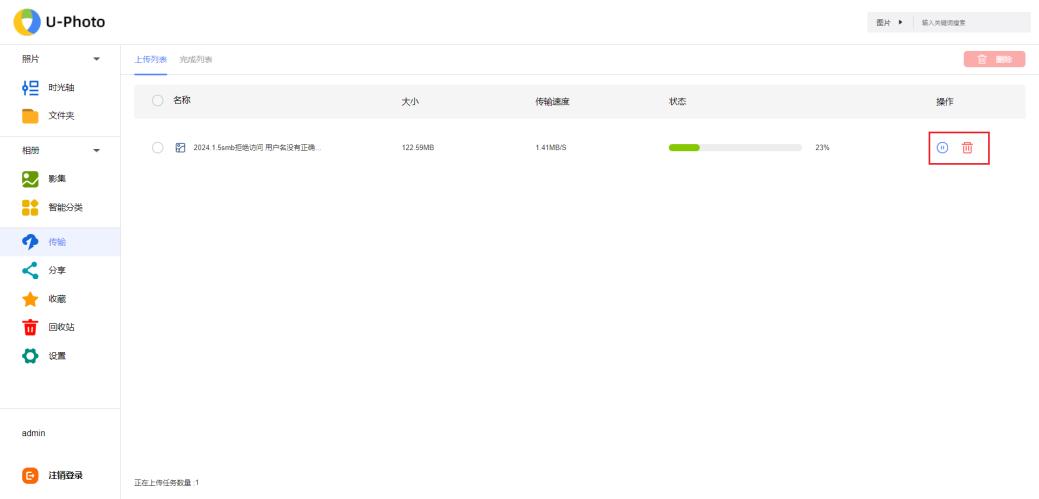Open the 时光轴 timeline view
Screen dimensions: 1039x499
pyautogui.click(x=60, y=87)
